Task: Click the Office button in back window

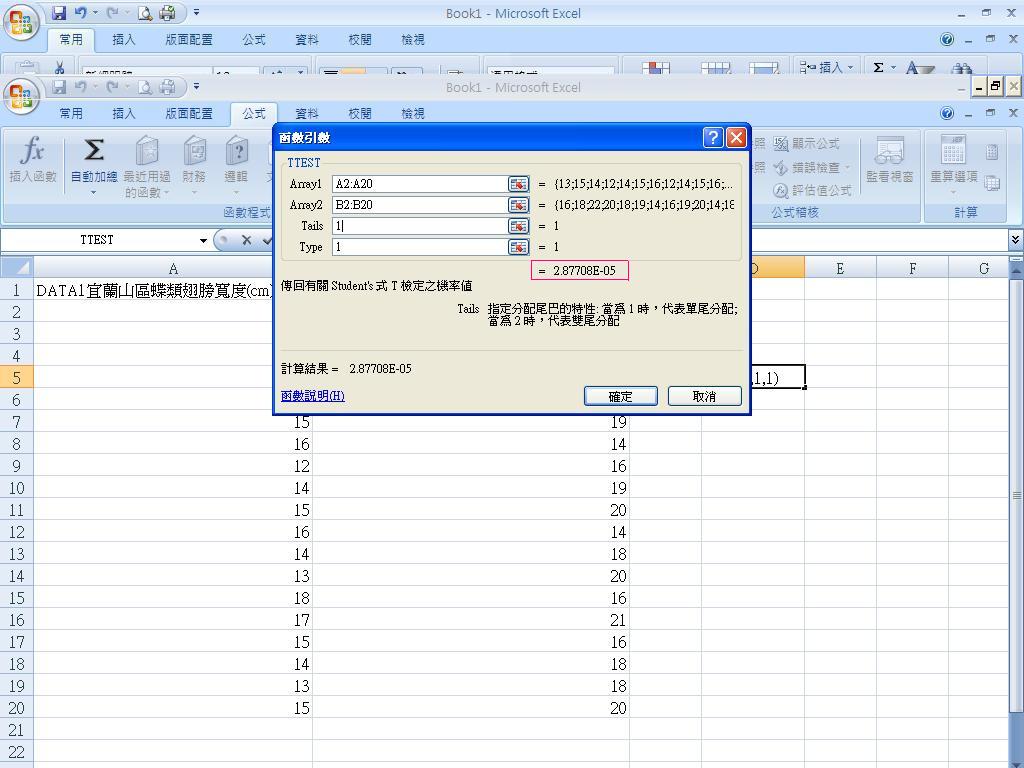Action: 22,23
